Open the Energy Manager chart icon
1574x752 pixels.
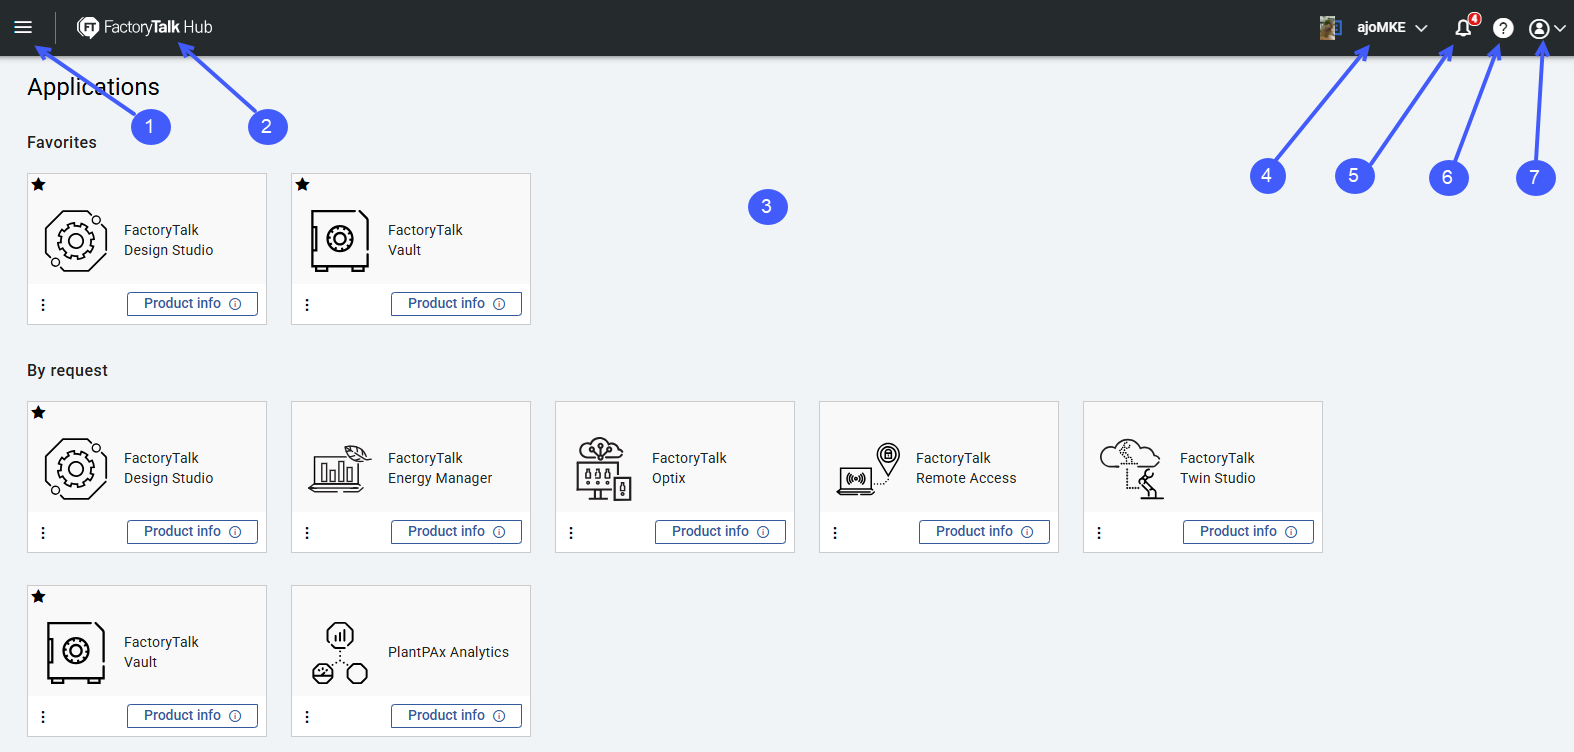[x=340, y=468]
